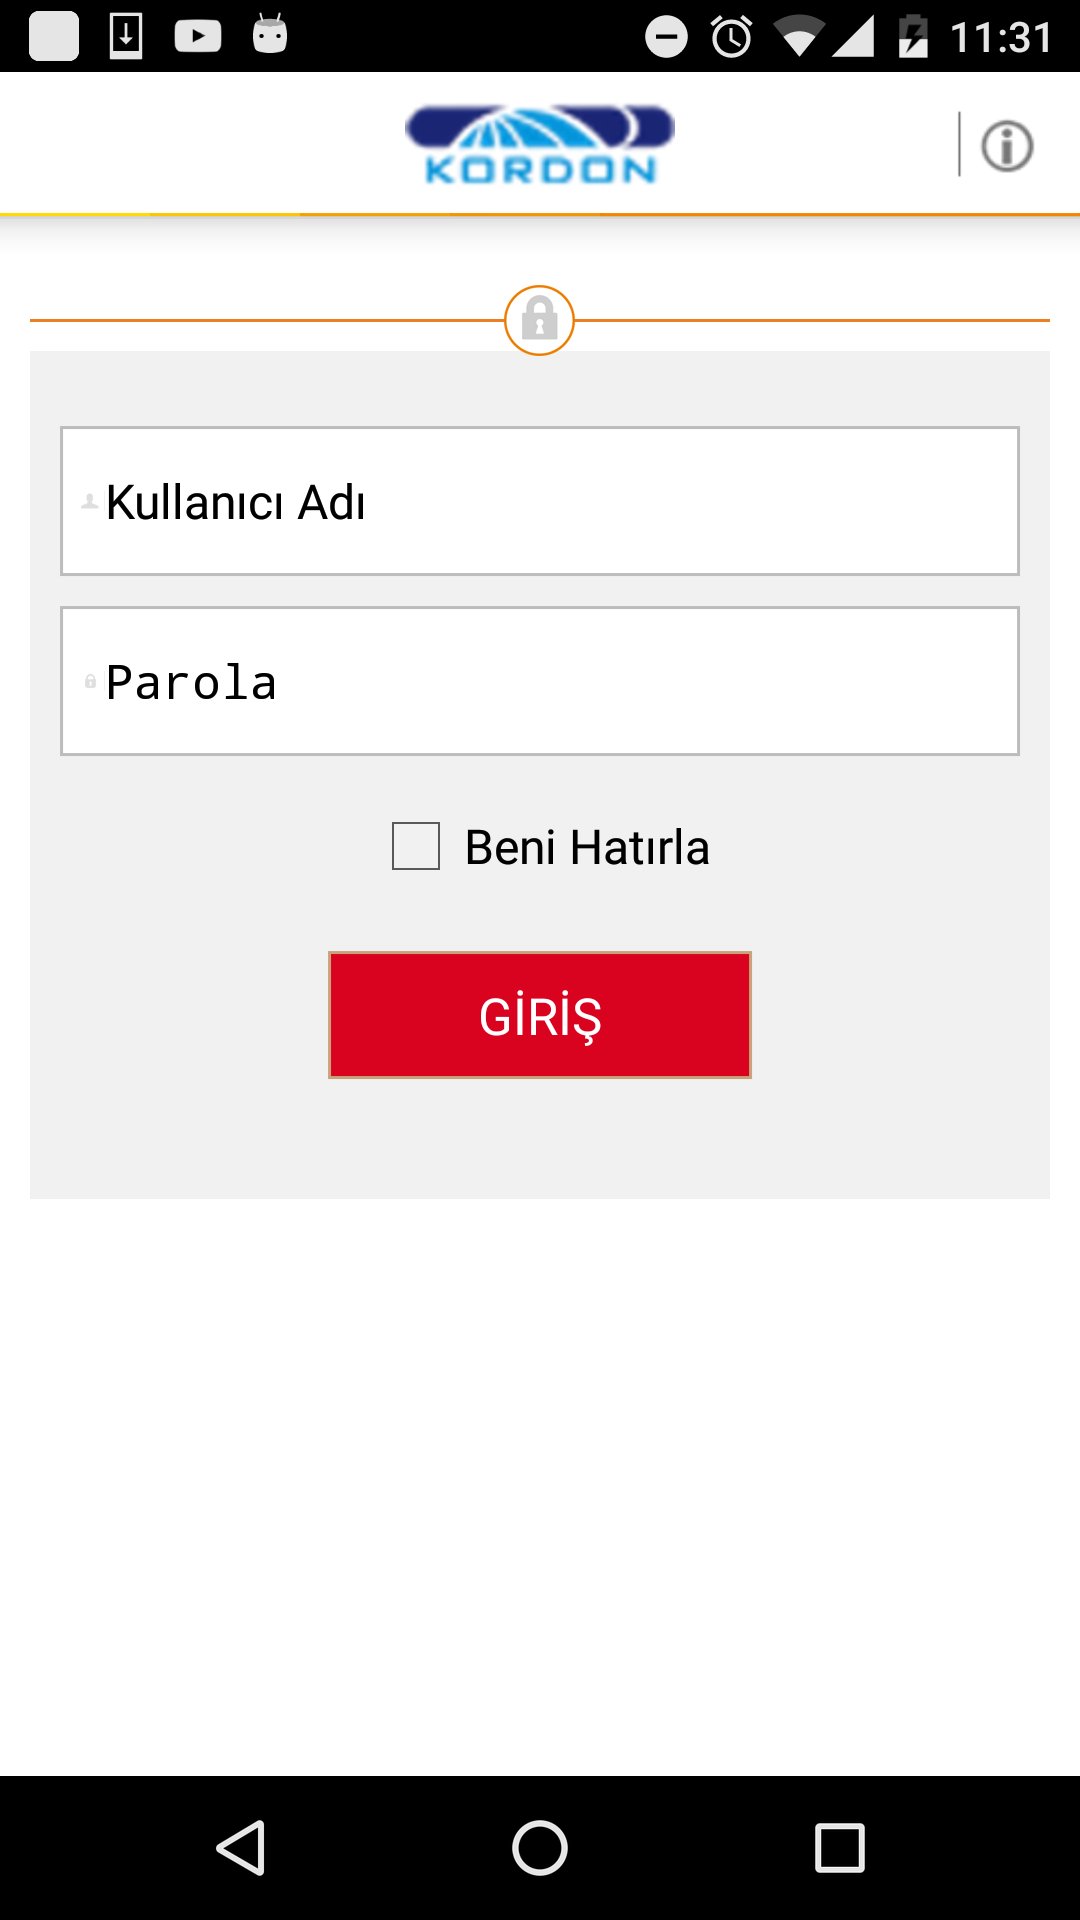Tap the clock showing 11:31
The height and width of the screenshot is (1920, 1080).
coord(1000,38)
